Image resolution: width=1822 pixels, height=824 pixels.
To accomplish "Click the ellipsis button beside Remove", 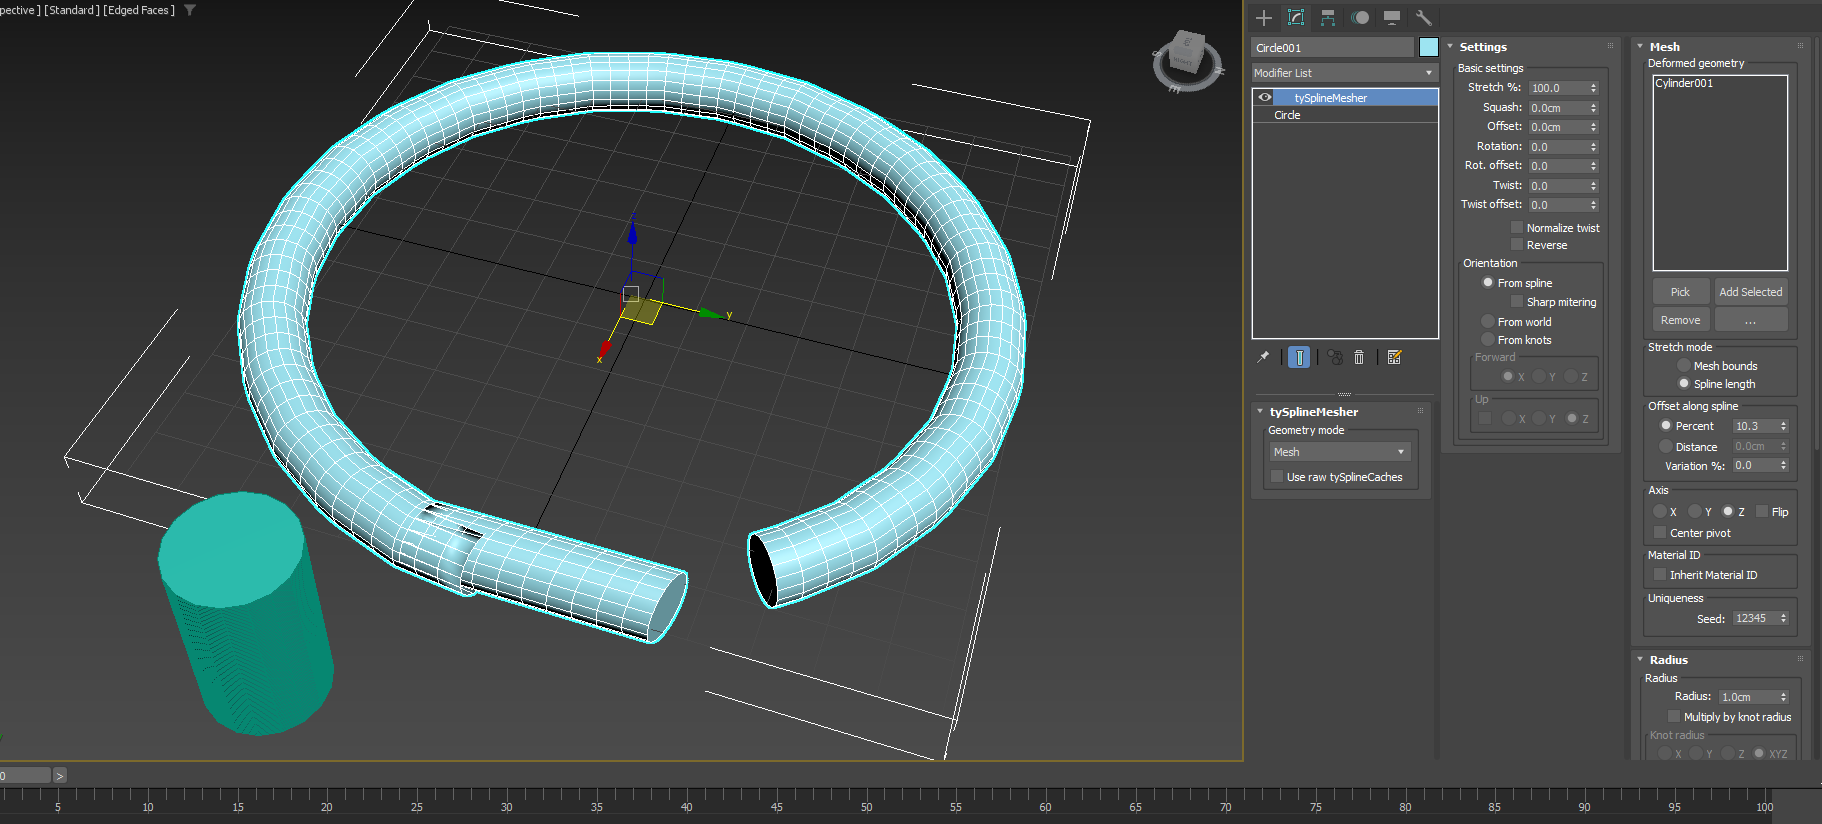I will click(x=1751, y=320).
